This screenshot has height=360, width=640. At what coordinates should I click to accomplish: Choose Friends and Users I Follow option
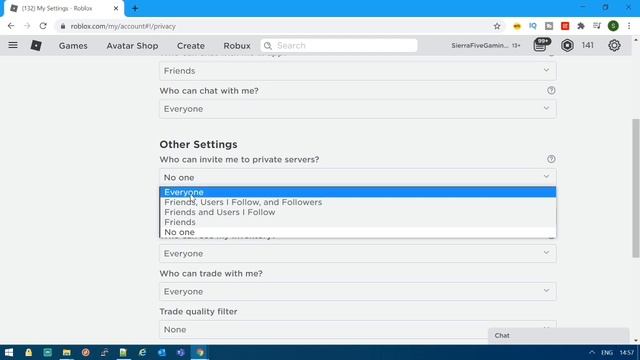[x=358, y=212]
